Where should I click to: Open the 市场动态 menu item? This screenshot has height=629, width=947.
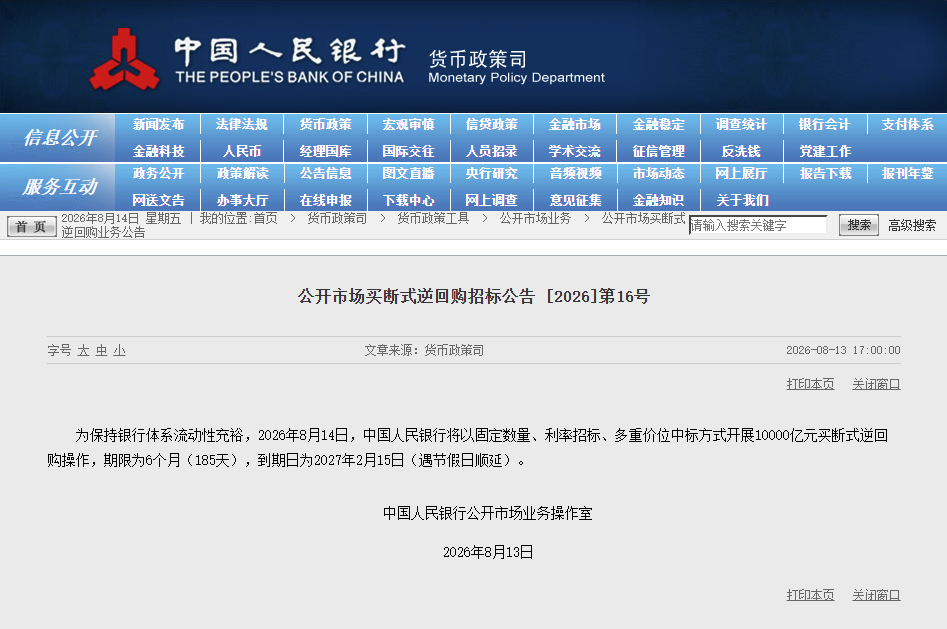(x=658, y=173)
